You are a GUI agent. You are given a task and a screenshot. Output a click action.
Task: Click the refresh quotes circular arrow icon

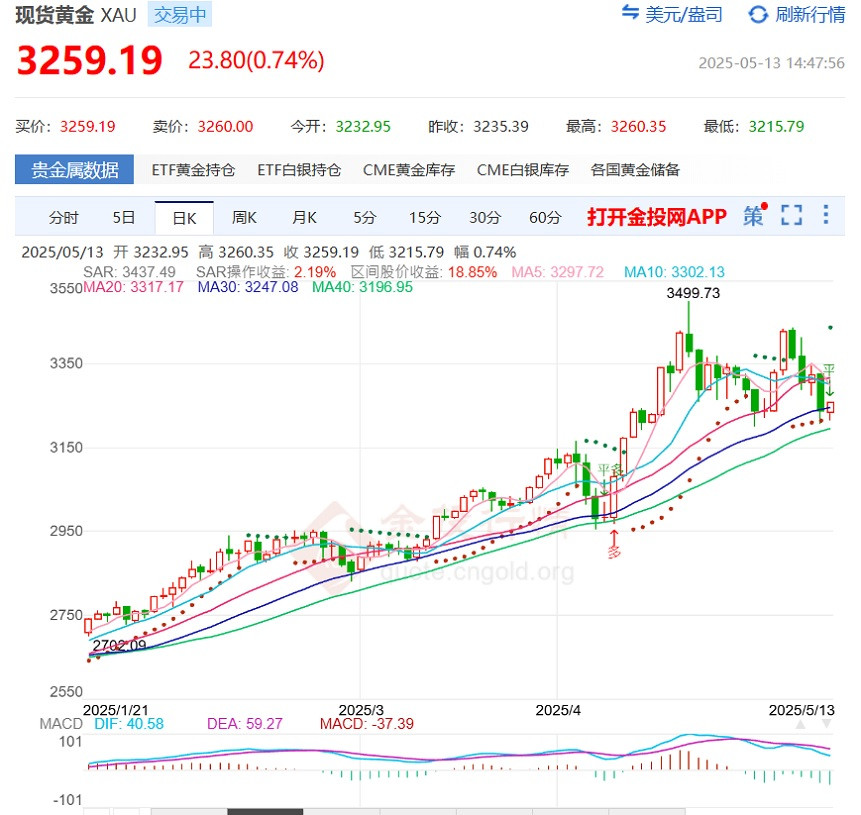759,14
